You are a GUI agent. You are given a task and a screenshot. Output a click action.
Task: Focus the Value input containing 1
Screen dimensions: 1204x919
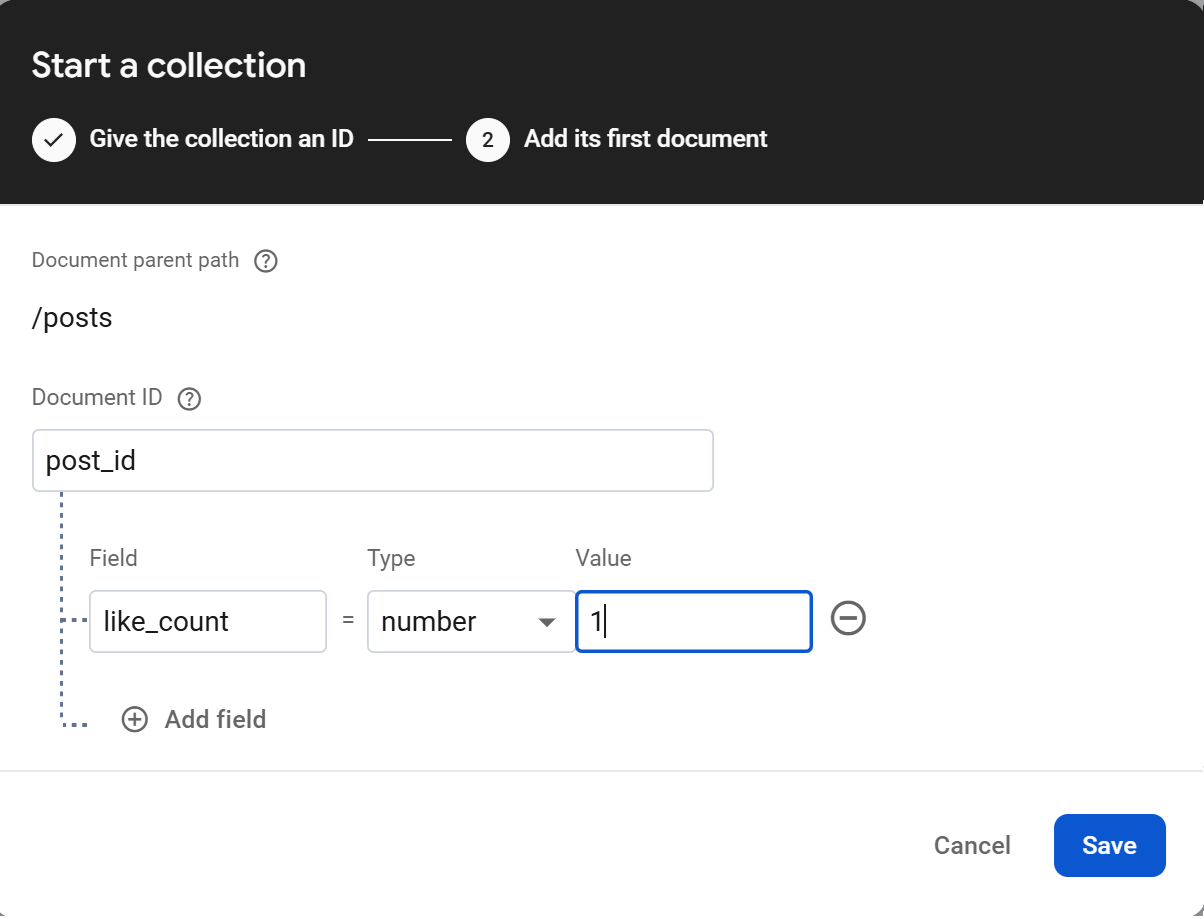coord(694,622)
